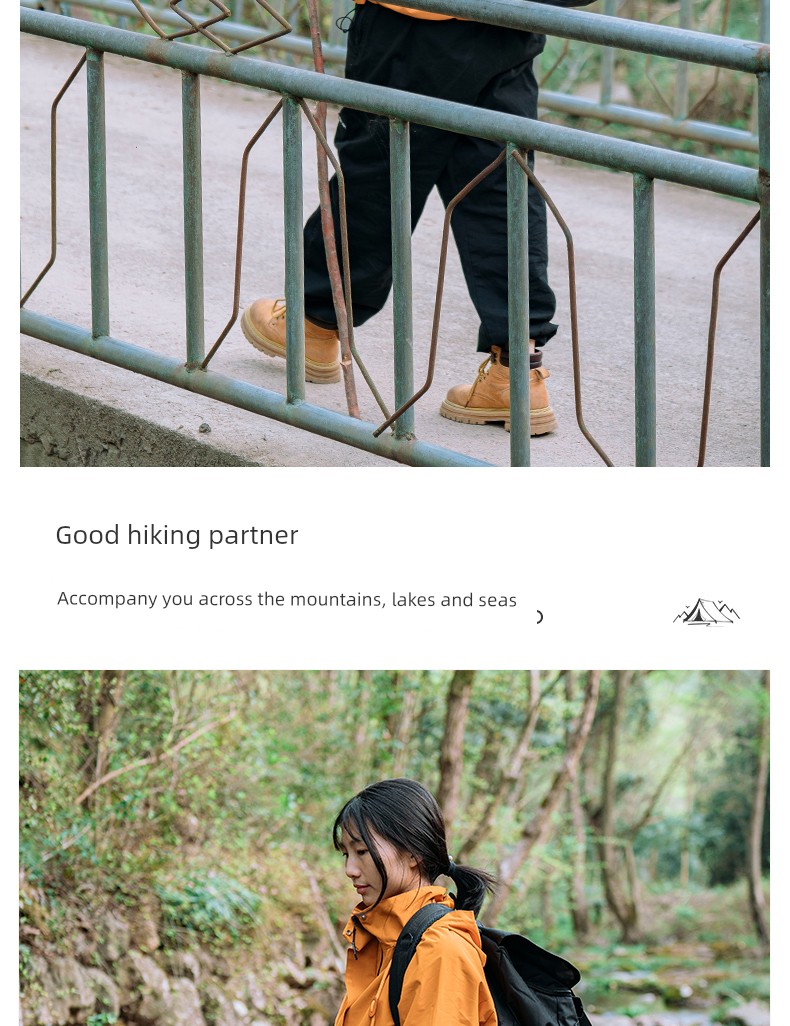Open the bottom photo of the woman in the orange jacket
This screenshot has width=790, height=1026.
pyautogui.click(x=395, y=848)
